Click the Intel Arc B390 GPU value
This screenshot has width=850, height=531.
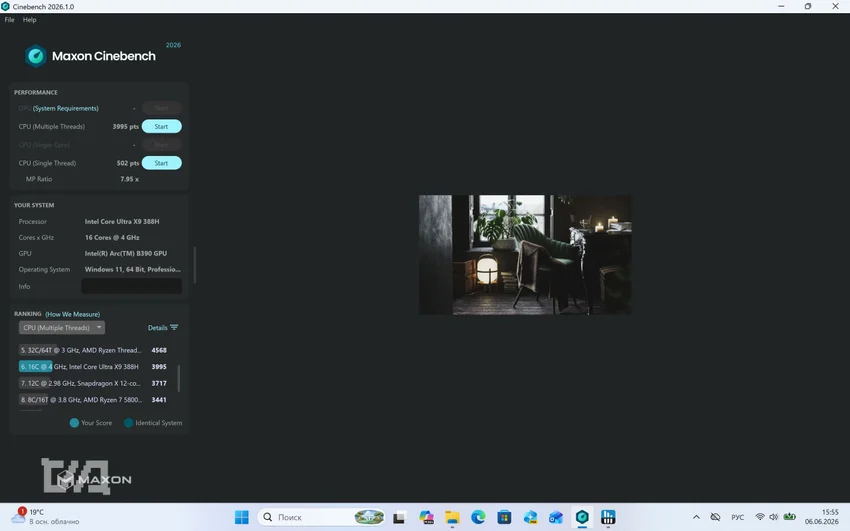pos(126,254)
